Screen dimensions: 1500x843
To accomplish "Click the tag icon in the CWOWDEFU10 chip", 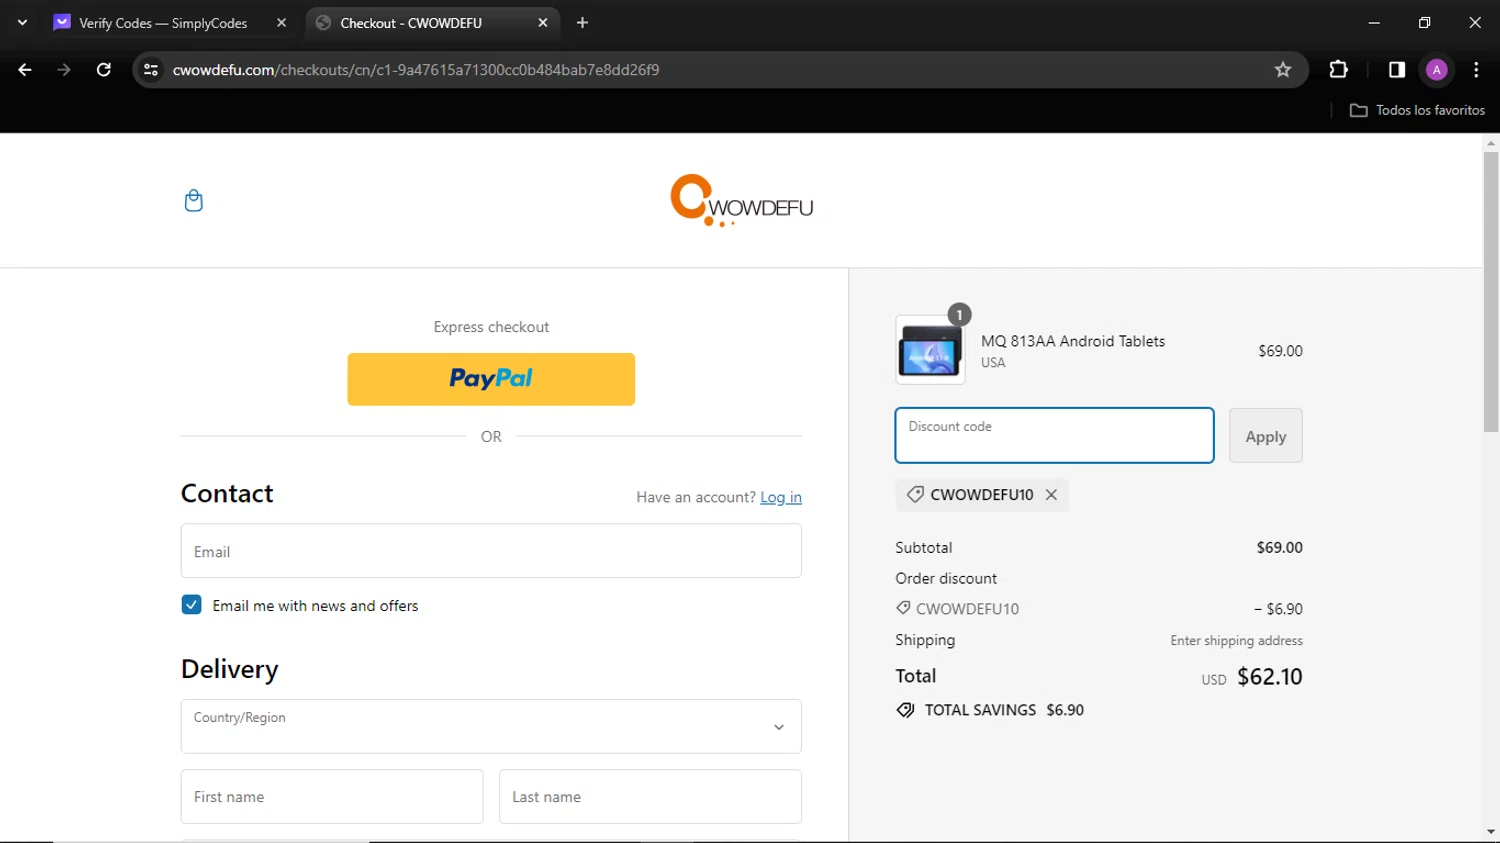I will point(915,494).
